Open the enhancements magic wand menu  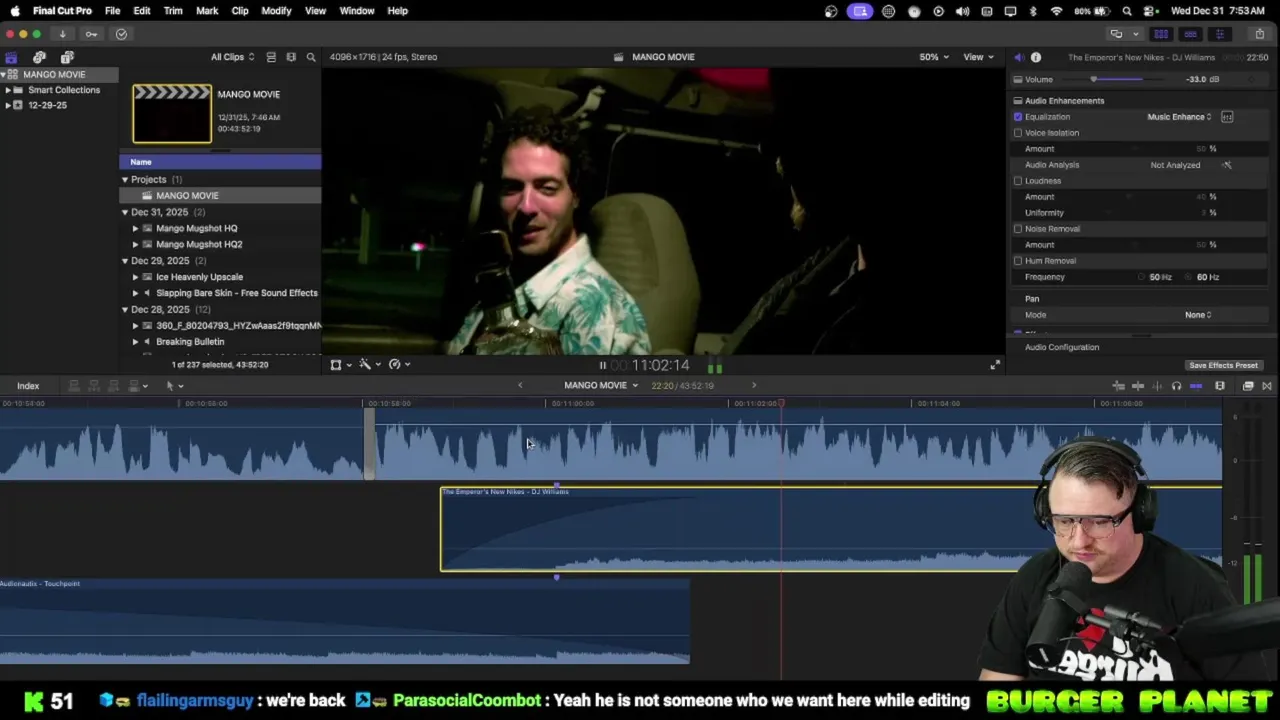[x=369, y=365]
